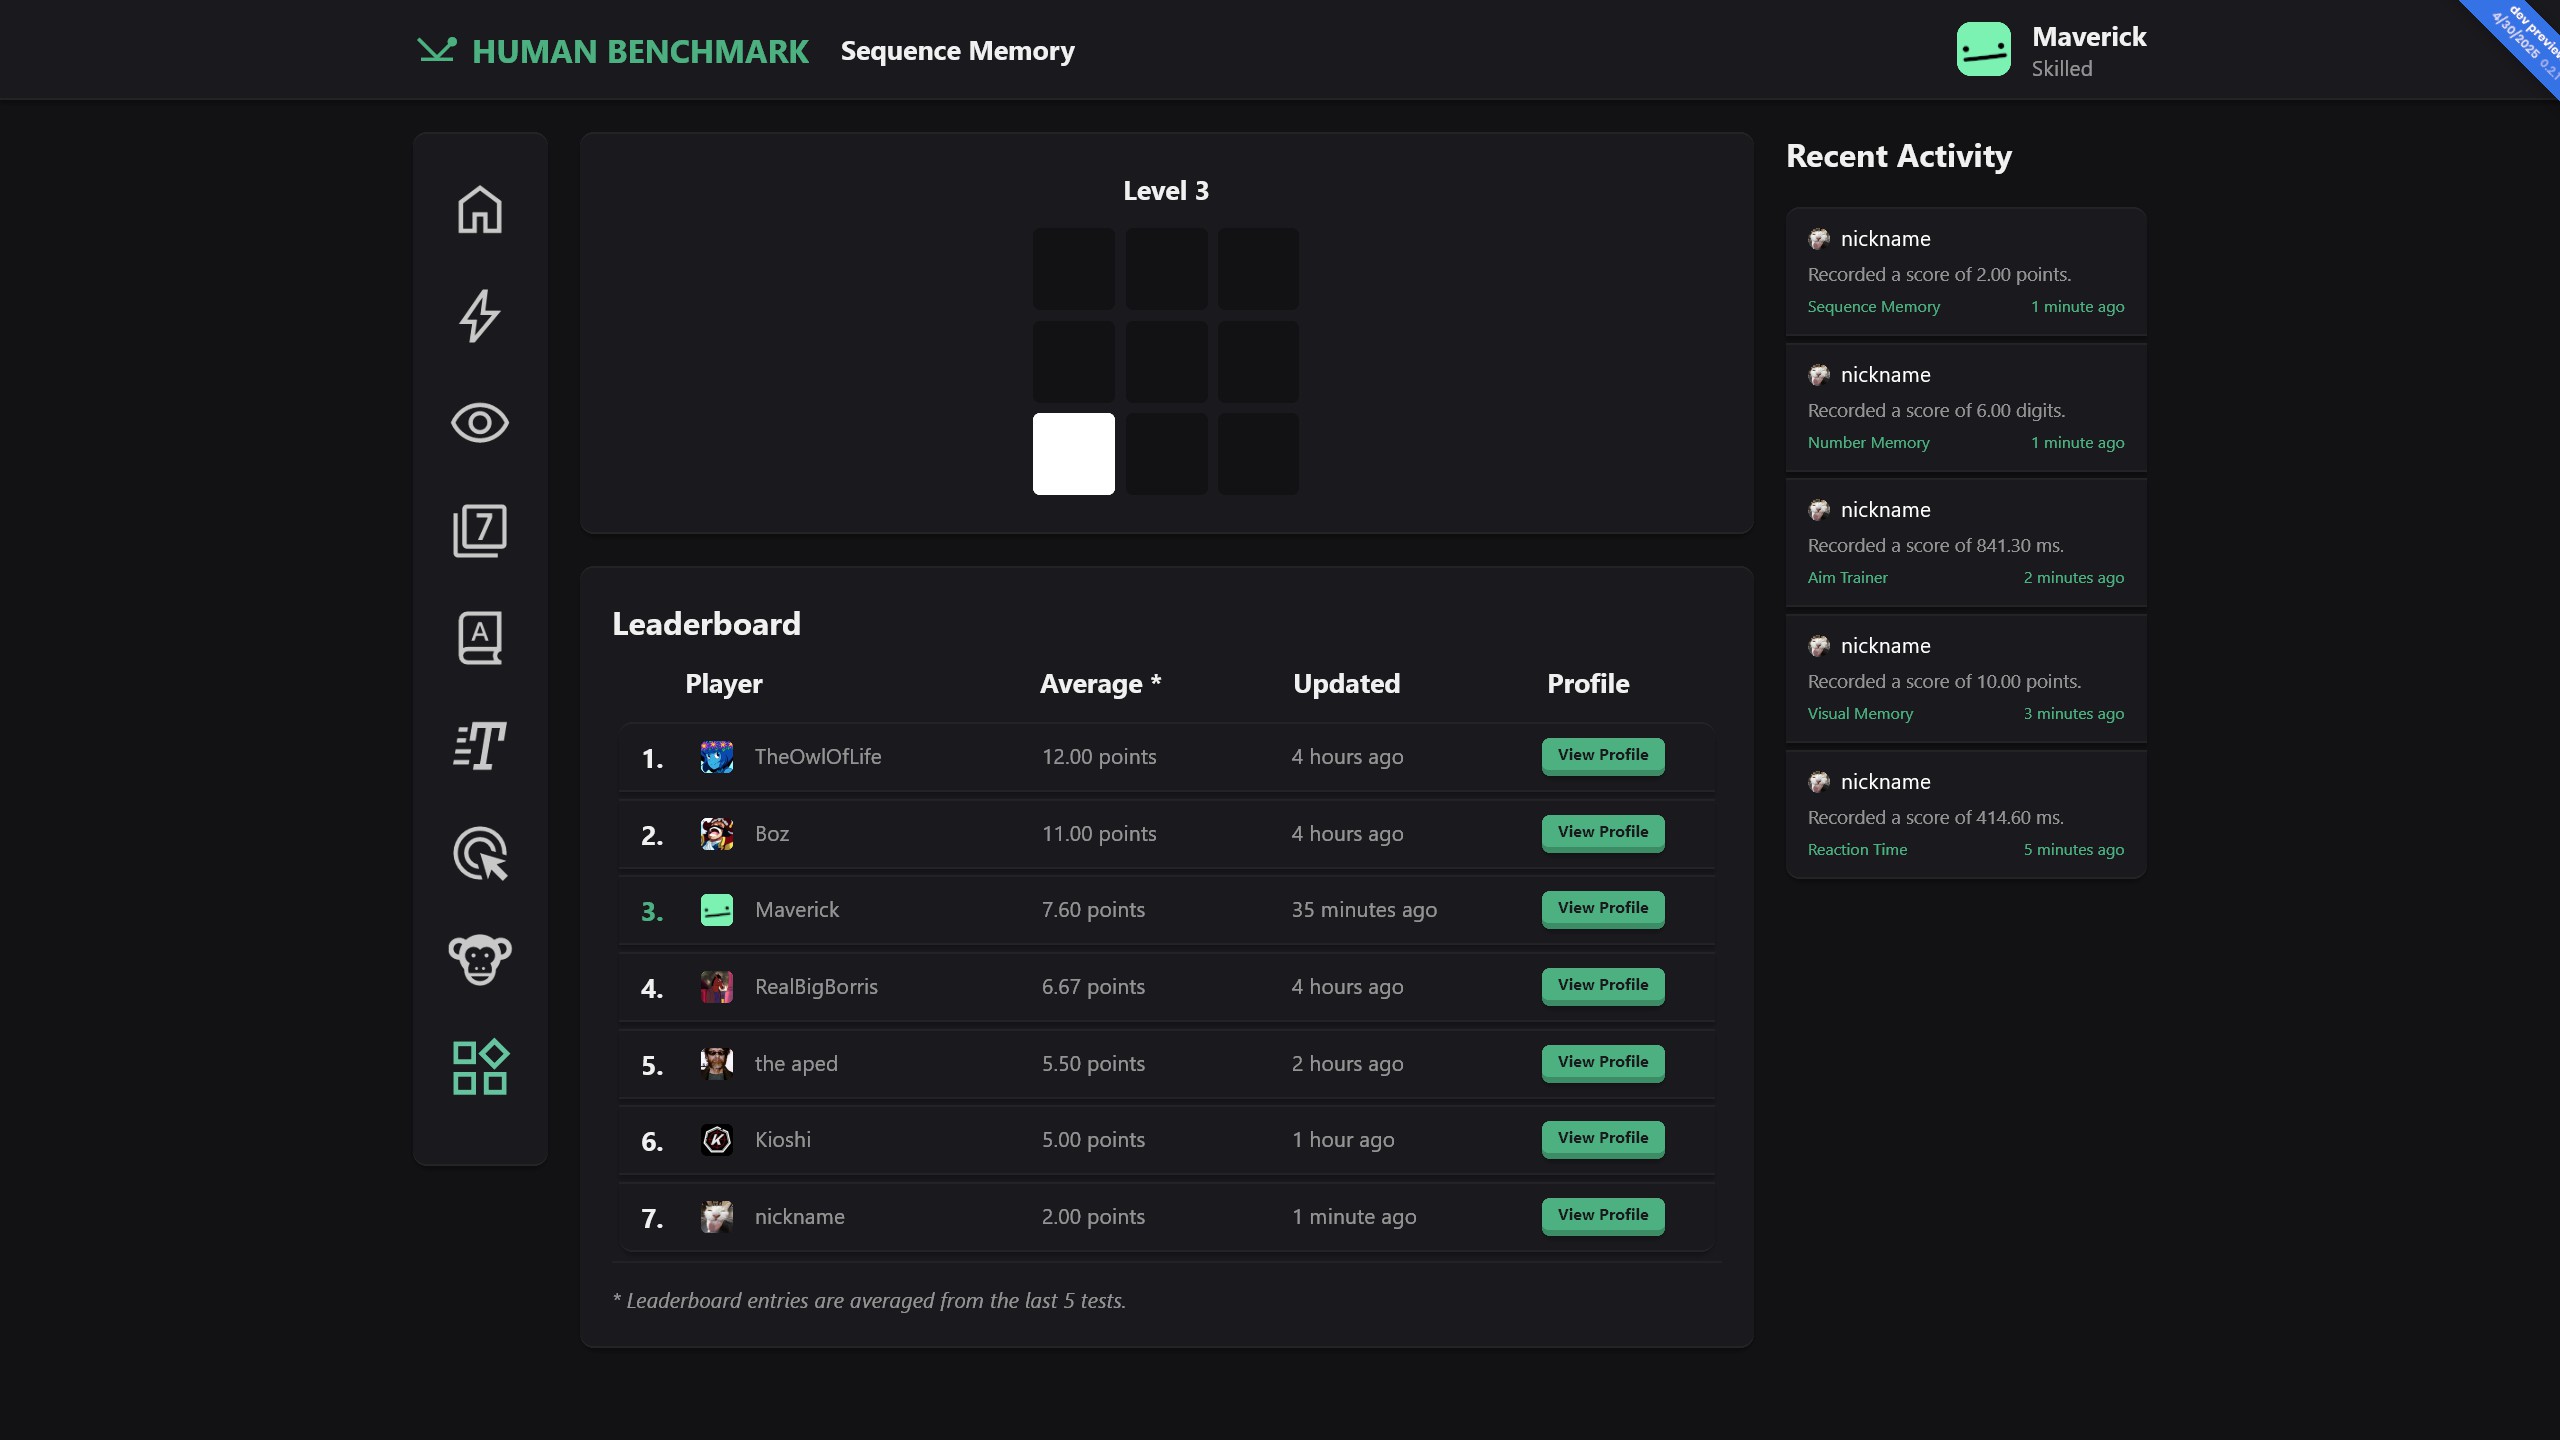Open the Home icon in sidebar
The width and height of the screenshot is (2560, 1440).
tap(480, 210)
